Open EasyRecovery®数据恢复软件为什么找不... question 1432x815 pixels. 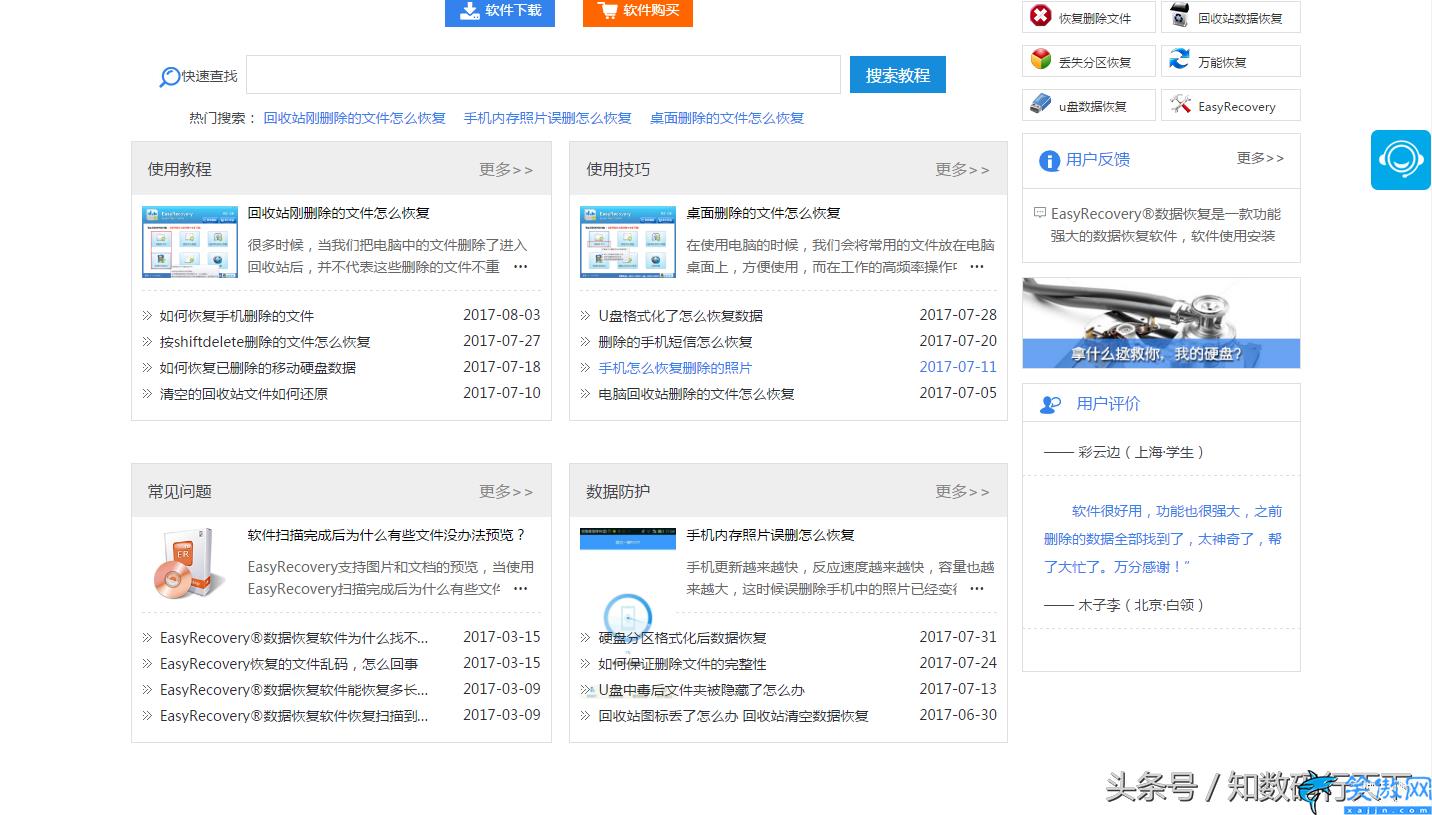click(x=294, y=638)
